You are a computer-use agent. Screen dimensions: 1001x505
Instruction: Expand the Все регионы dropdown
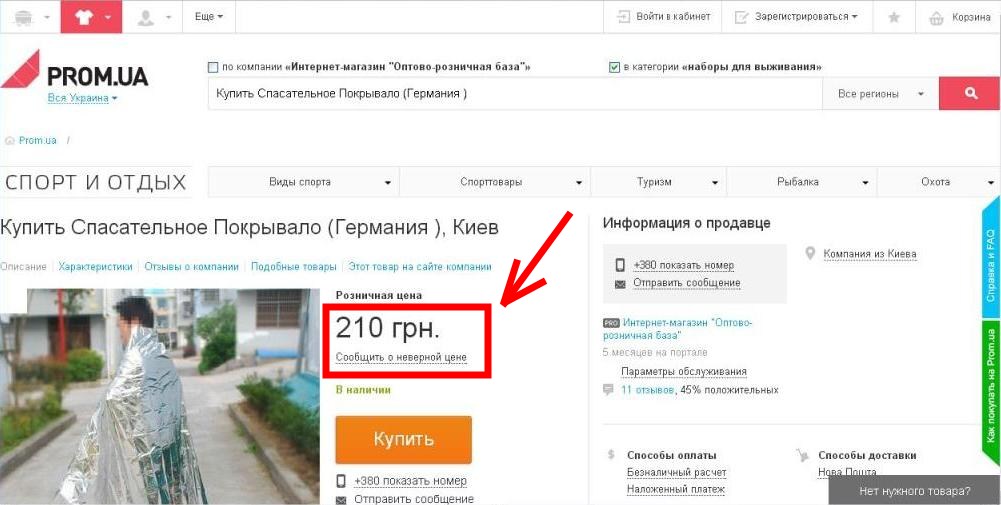(880, 94)
